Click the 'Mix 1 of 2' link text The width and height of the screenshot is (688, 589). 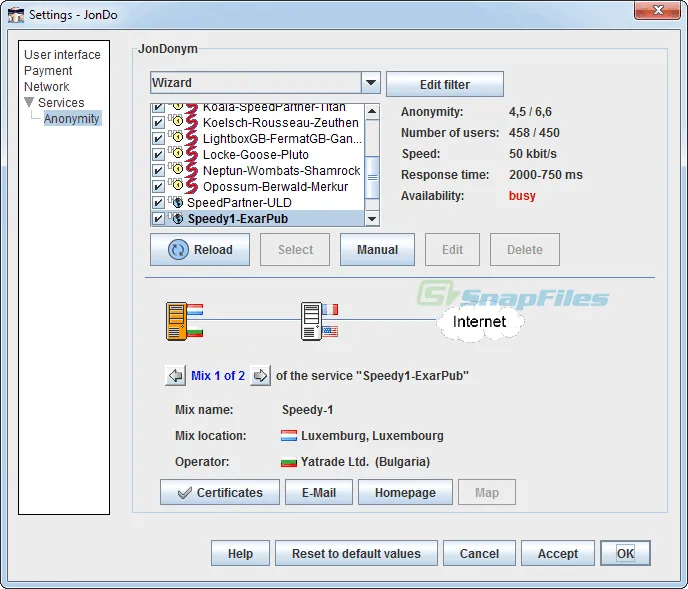(x=218, y=376)
